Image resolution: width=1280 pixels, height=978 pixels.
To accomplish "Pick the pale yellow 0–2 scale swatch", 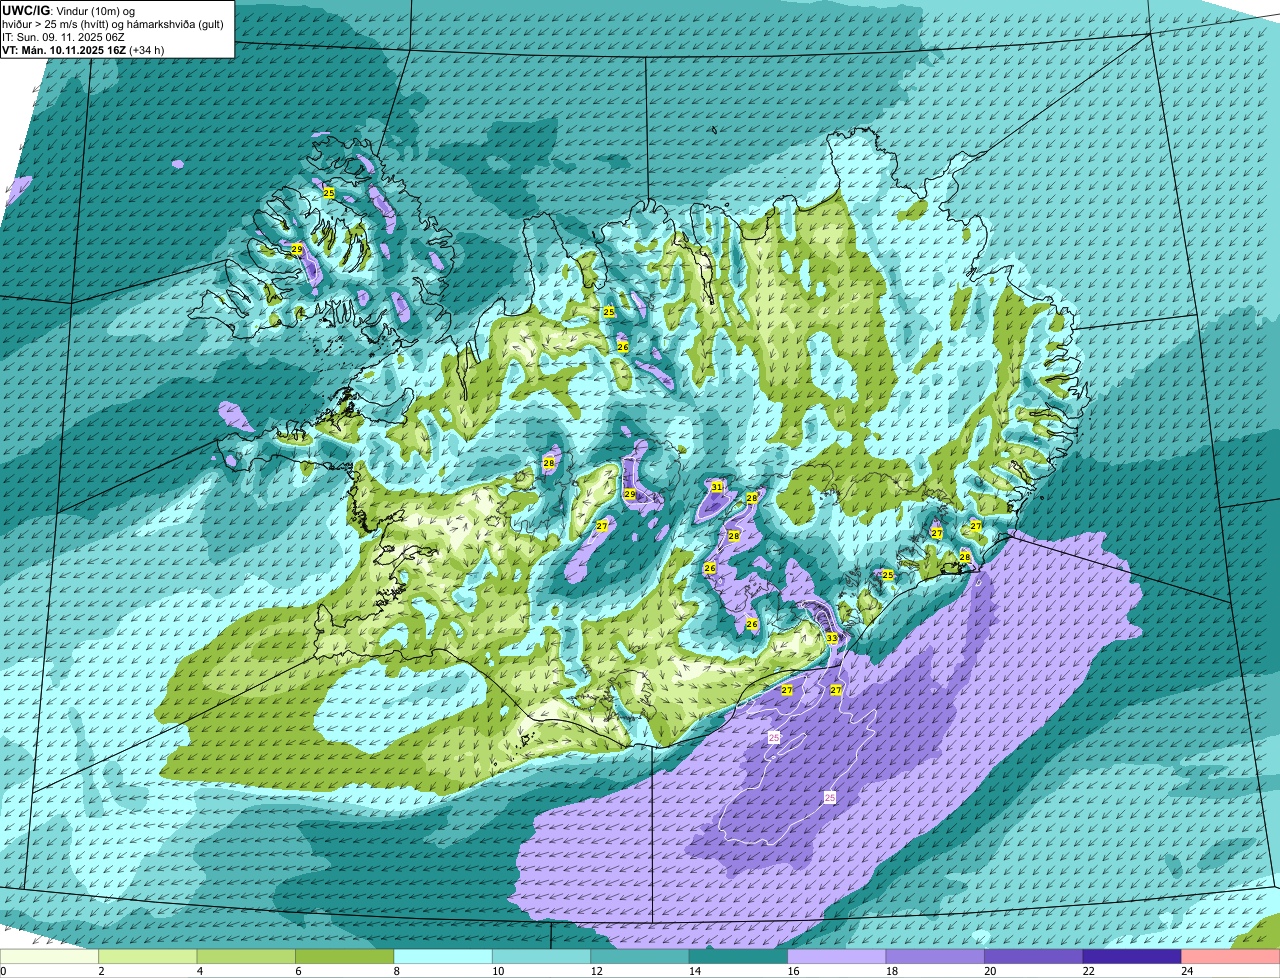I will pos(50,956).
